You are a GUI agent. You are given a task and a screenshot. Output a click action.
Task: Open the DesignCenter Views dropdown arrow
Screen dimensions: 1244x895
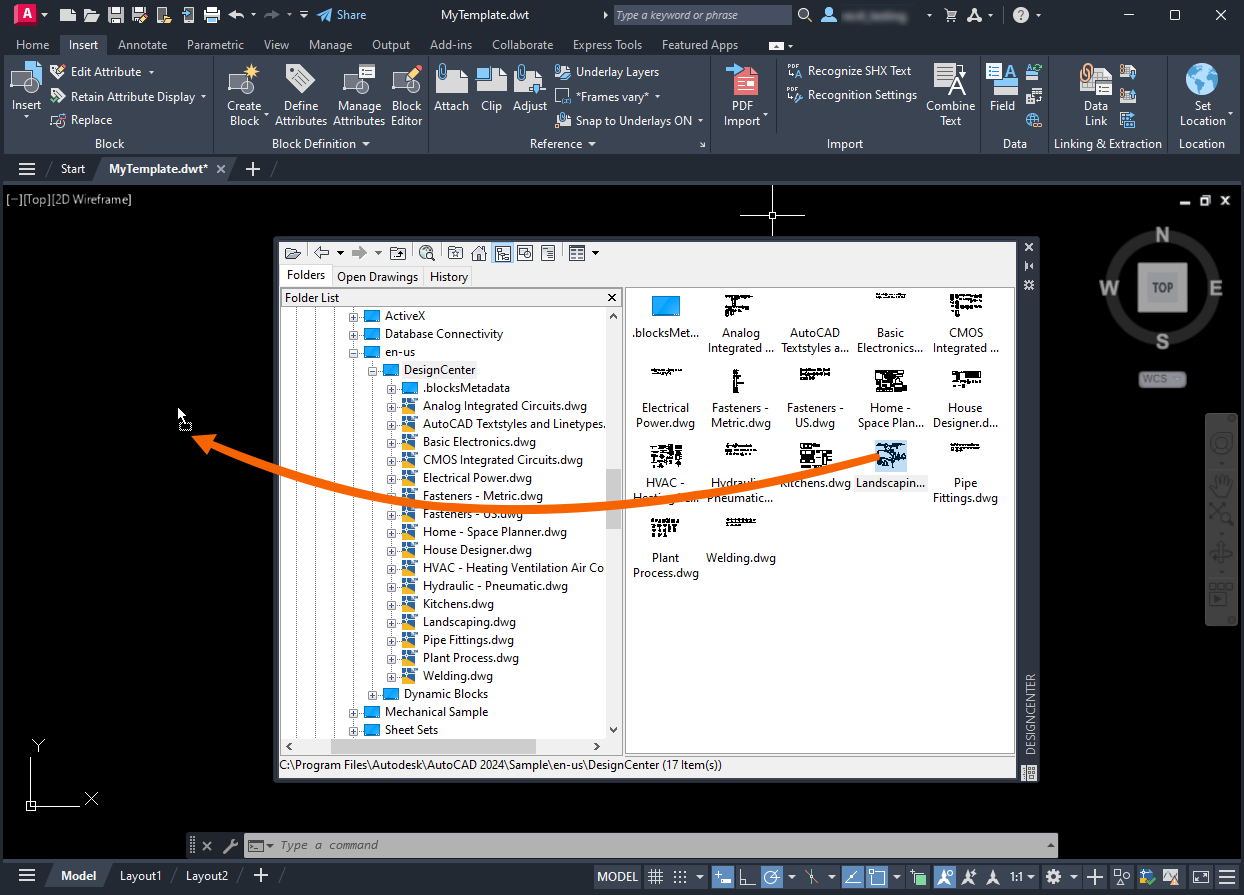(595, 253)
